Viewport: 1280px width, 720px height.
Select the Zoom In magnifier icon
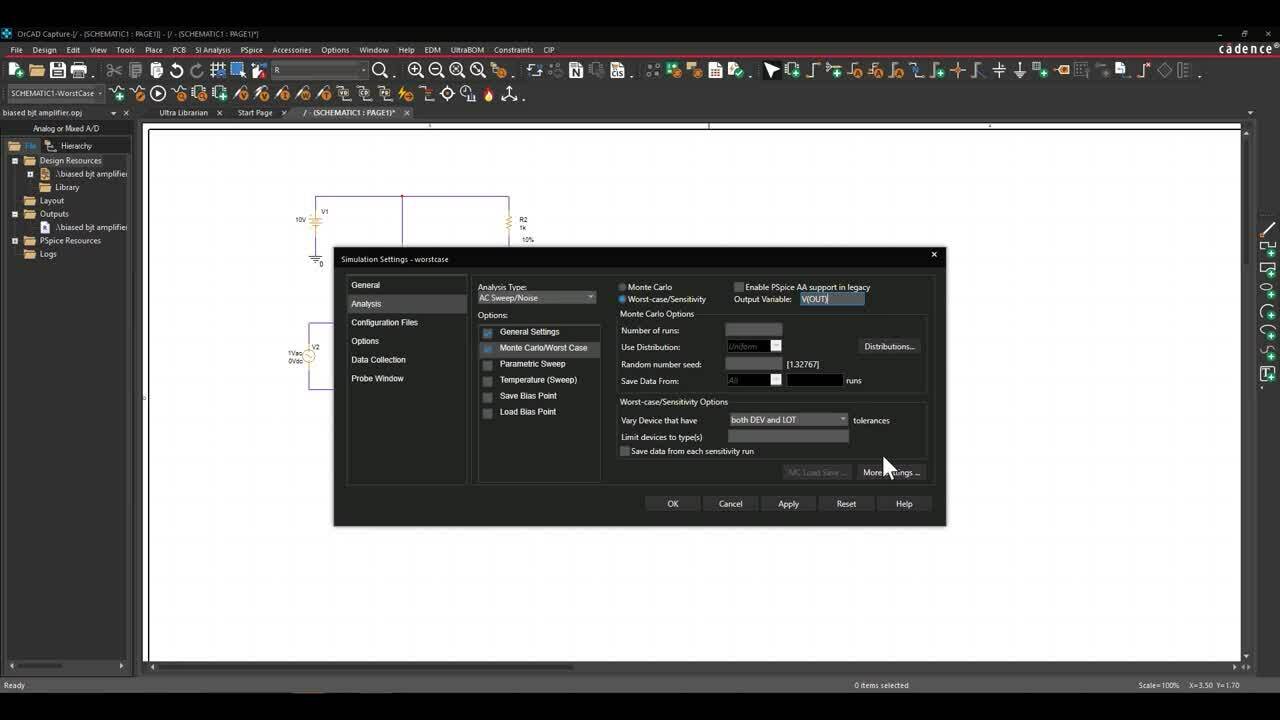415,70
